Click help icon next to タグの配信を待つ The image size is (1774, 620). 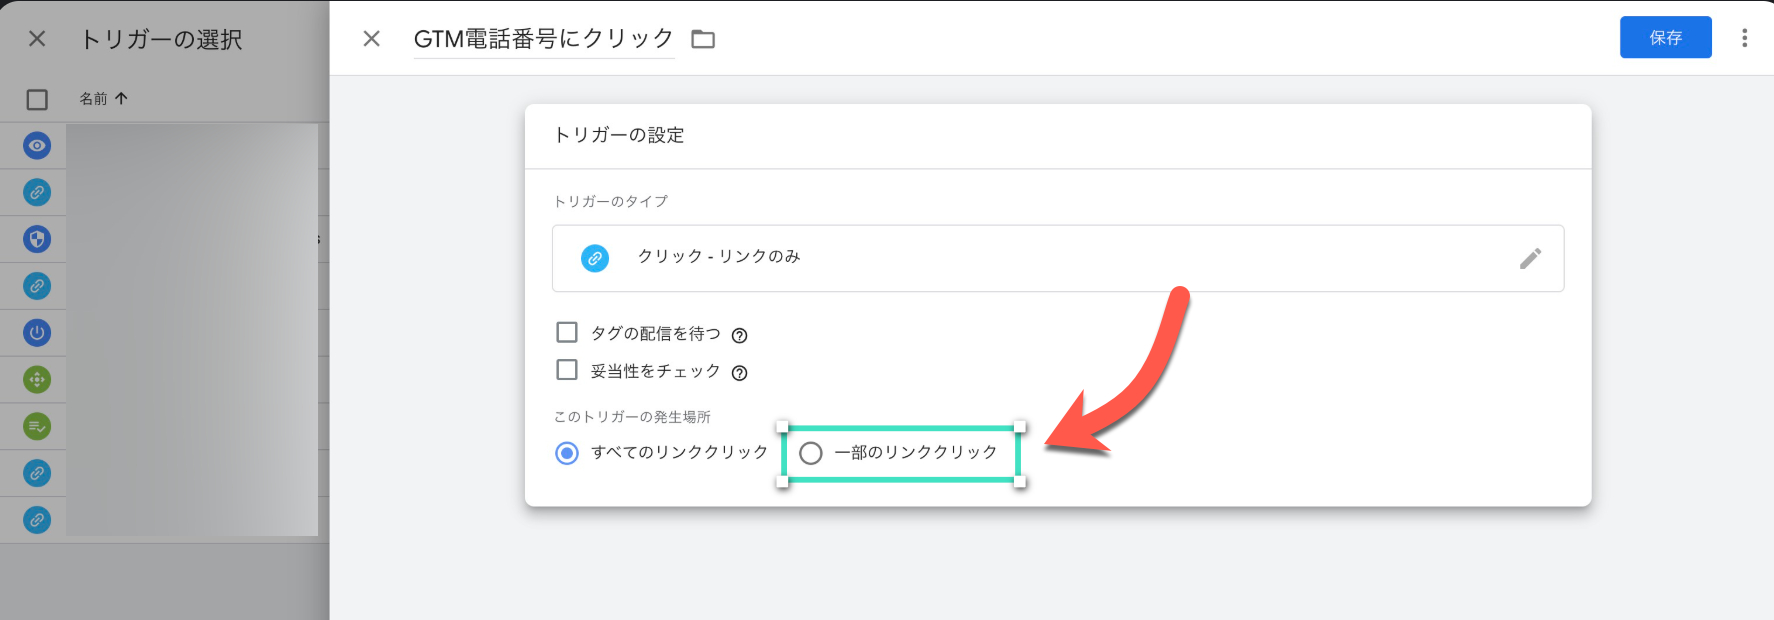[739, 336]
